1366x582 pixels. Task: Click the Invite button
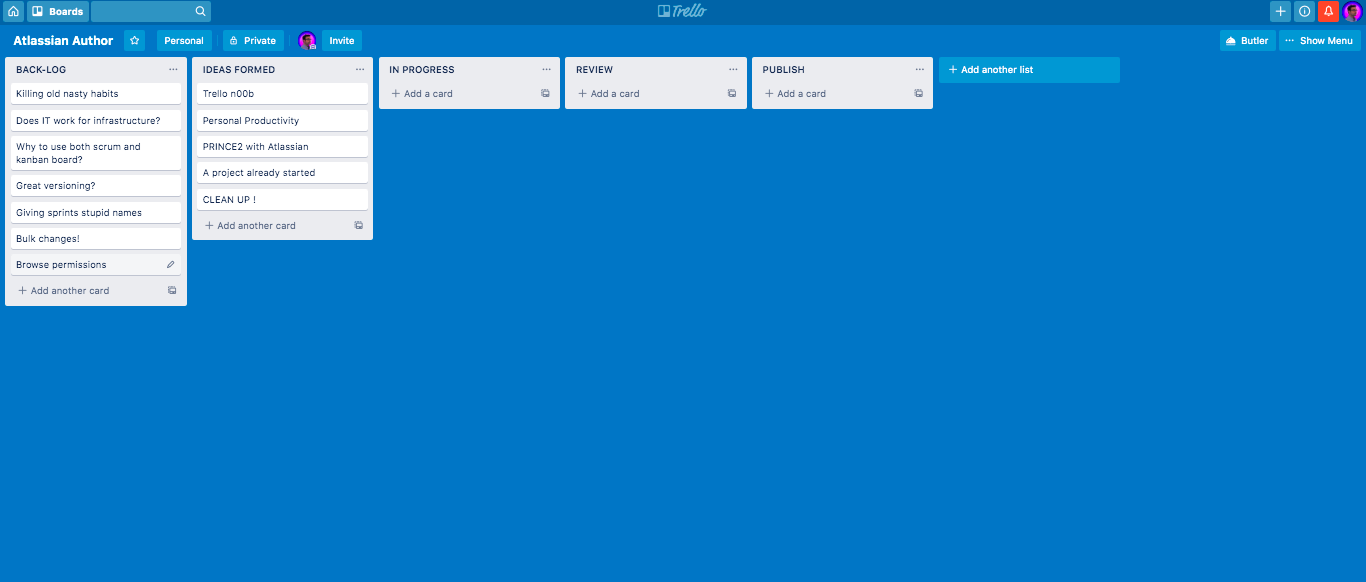[342, 41]
